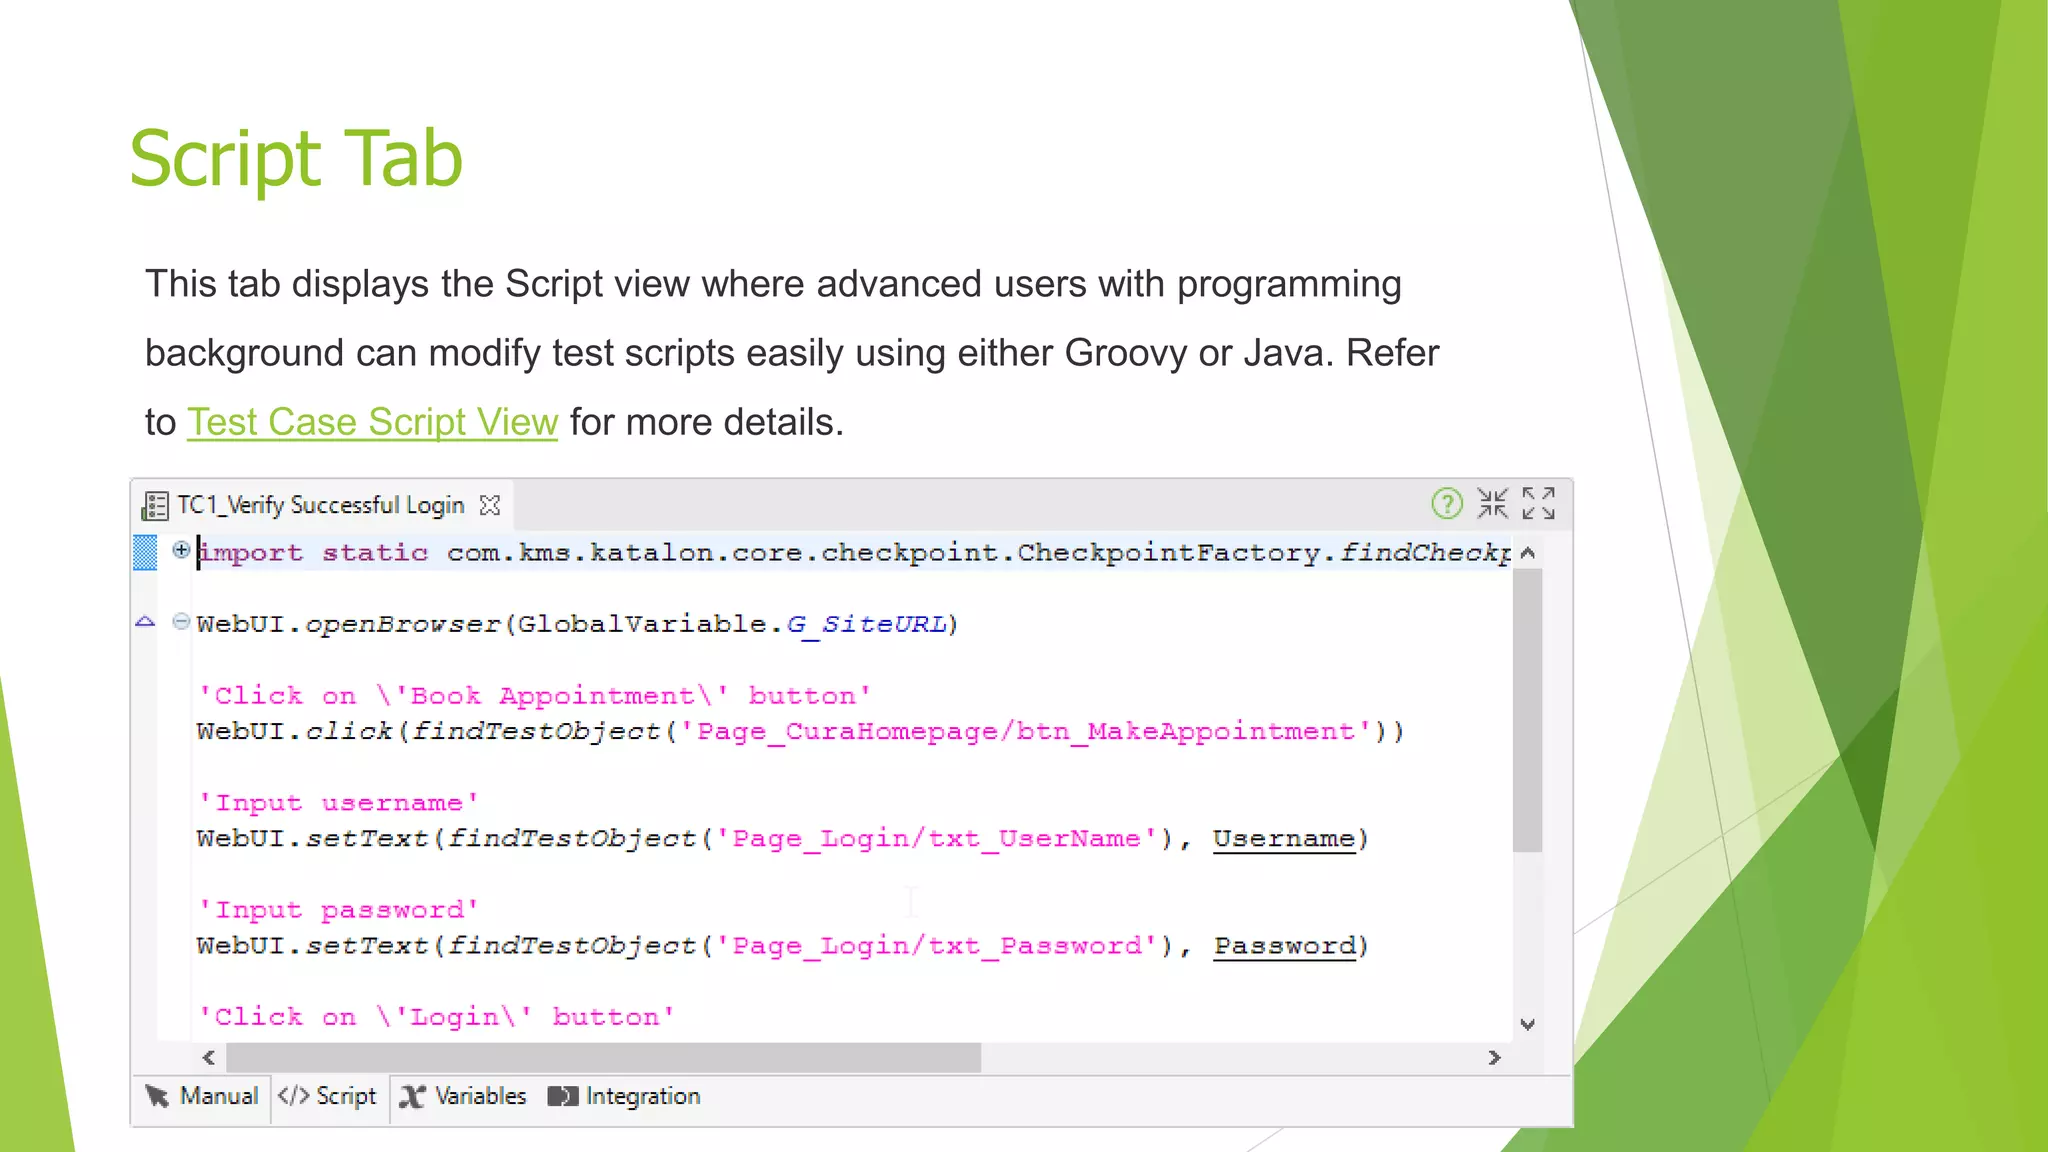Click the vertical scrollbar thumb
2048x1152 pixels.
[x=1527, y=710]
